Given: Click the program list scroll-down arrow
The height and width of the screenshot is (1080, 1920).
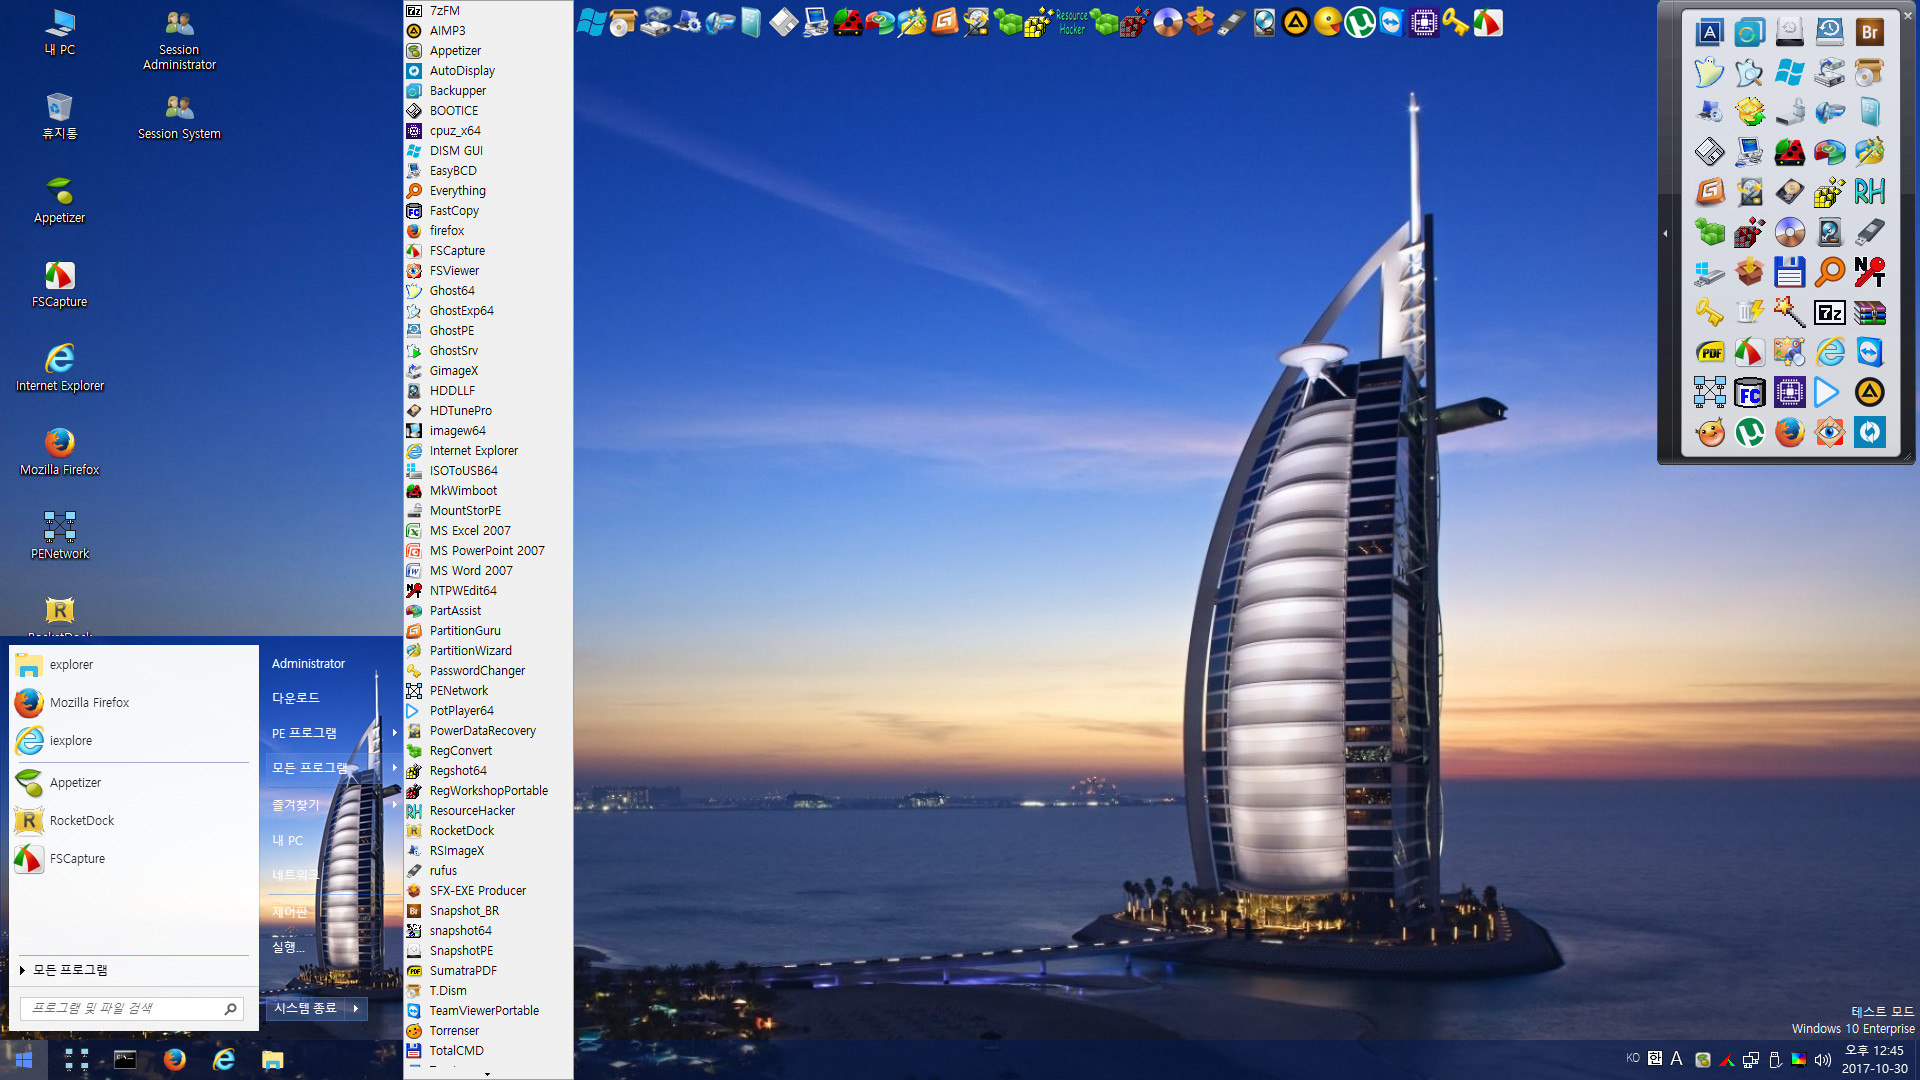Looking at the screenshot, I should (x=487, y=1073).
